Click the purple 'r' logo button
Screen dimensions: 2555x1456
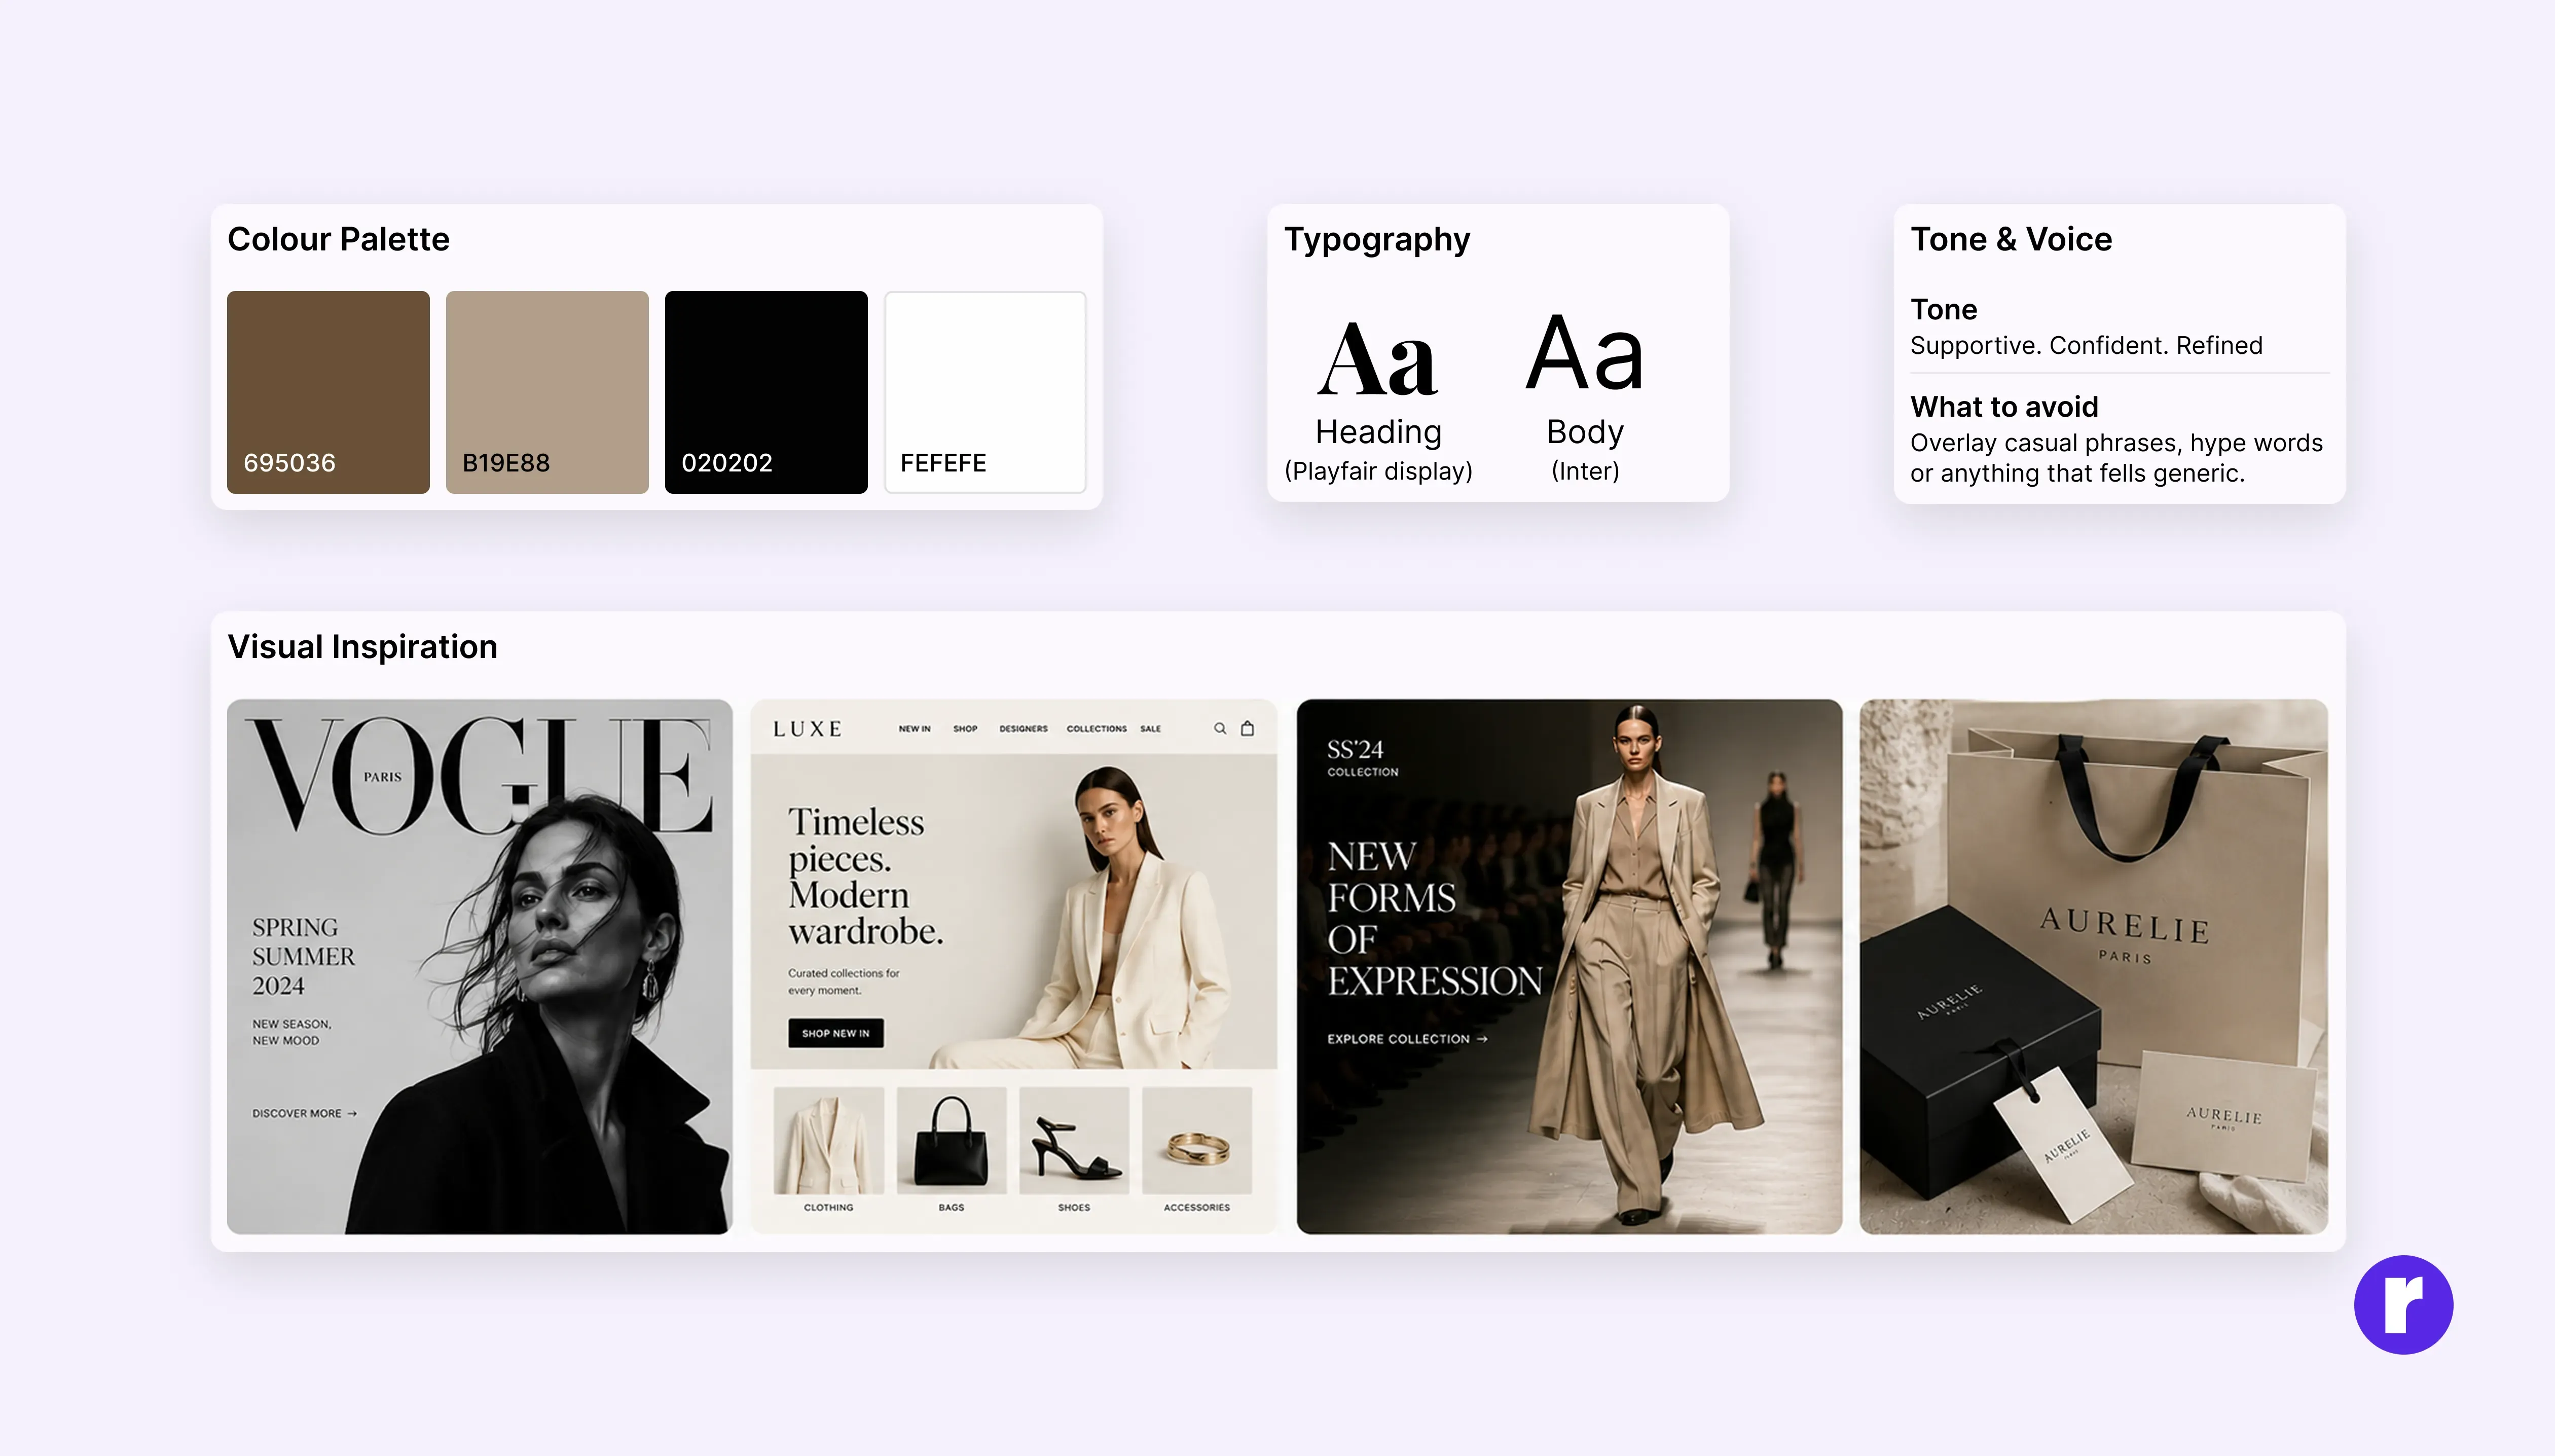click(2403, 1304)
